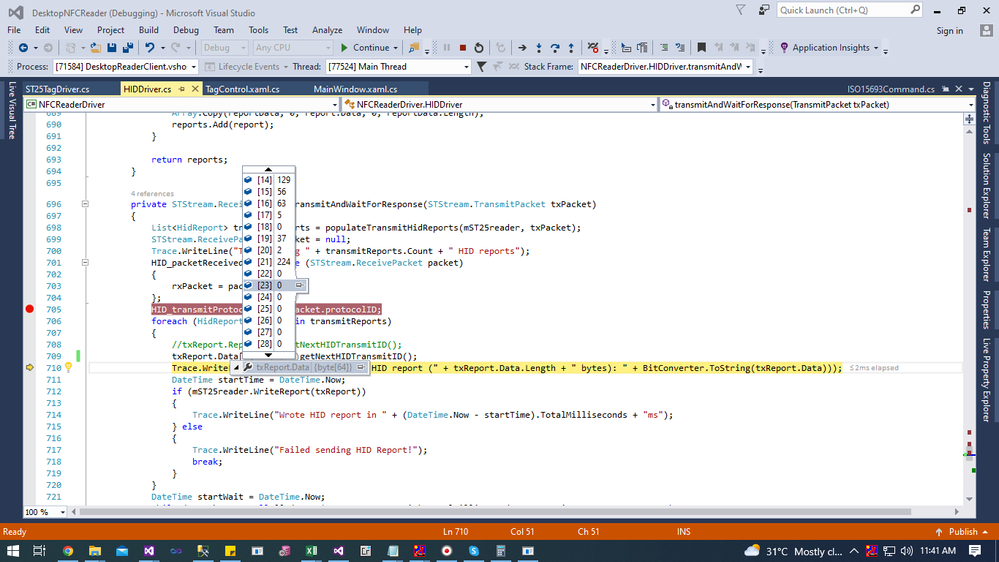Switch to the ST25TagDriver.cs tab
Screen dimensions: 999x562
click(x=57, y=89)
